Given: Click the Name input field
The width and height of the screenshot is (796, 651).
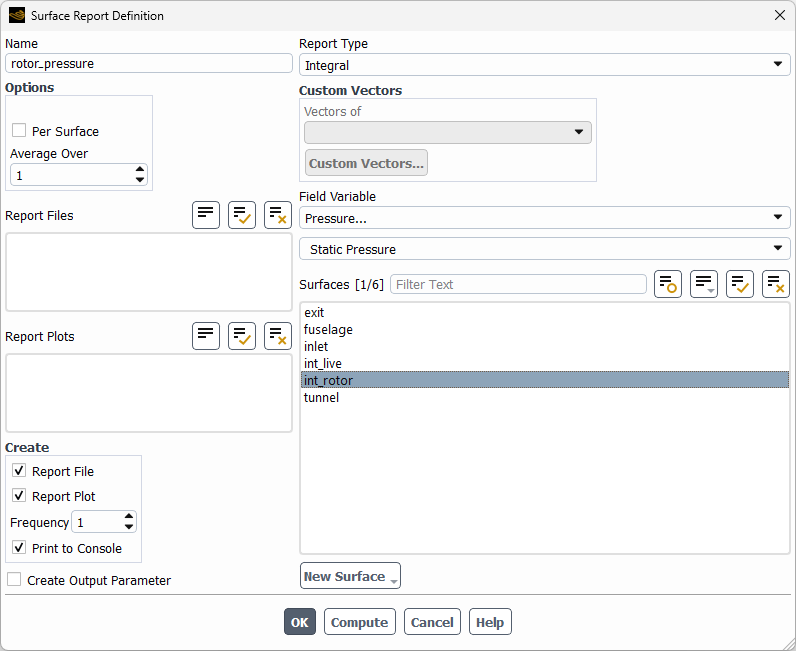Looking at the screenshot, I should click(x=149, y=63).
